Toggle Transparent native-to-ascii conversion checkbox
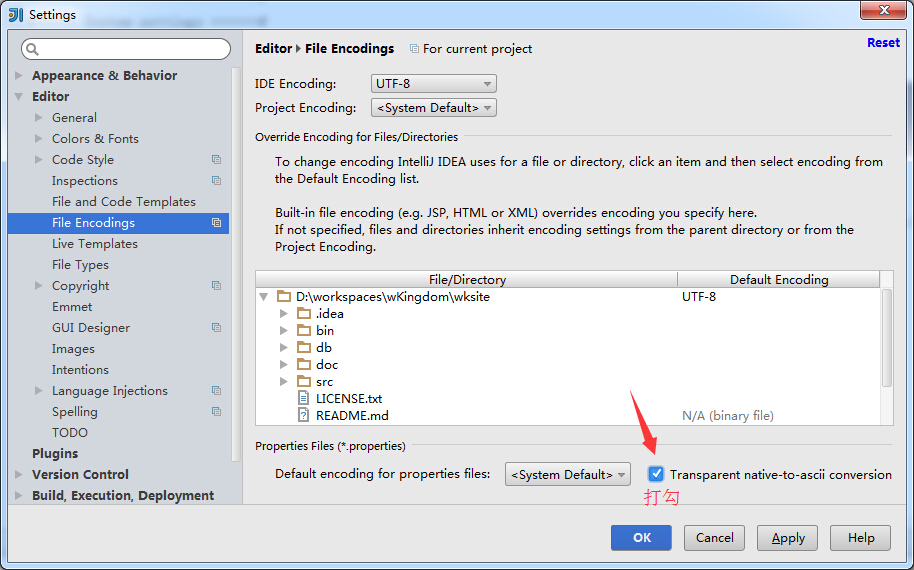The width and height of the screenshot is (914, 570). [x=656, y=474]
